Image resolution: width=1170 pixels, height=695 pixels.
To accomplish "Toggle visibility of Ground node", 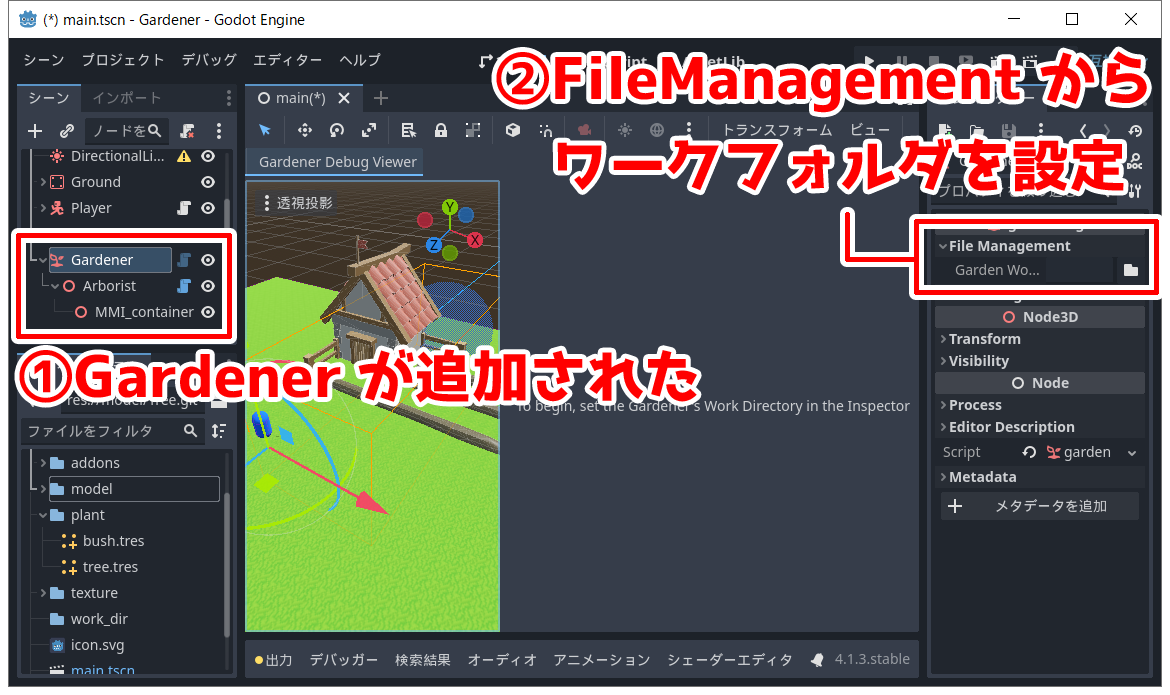I will click(208, 182).
